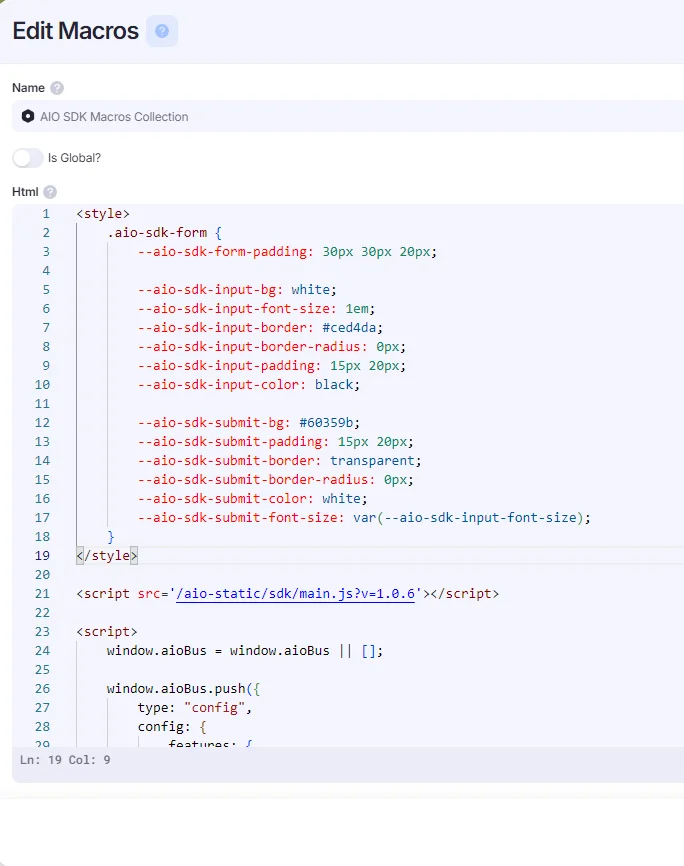Viewport: 684px width, 866px height.
Task: Click the #ced4da border color value
Action: pos(350,328)
